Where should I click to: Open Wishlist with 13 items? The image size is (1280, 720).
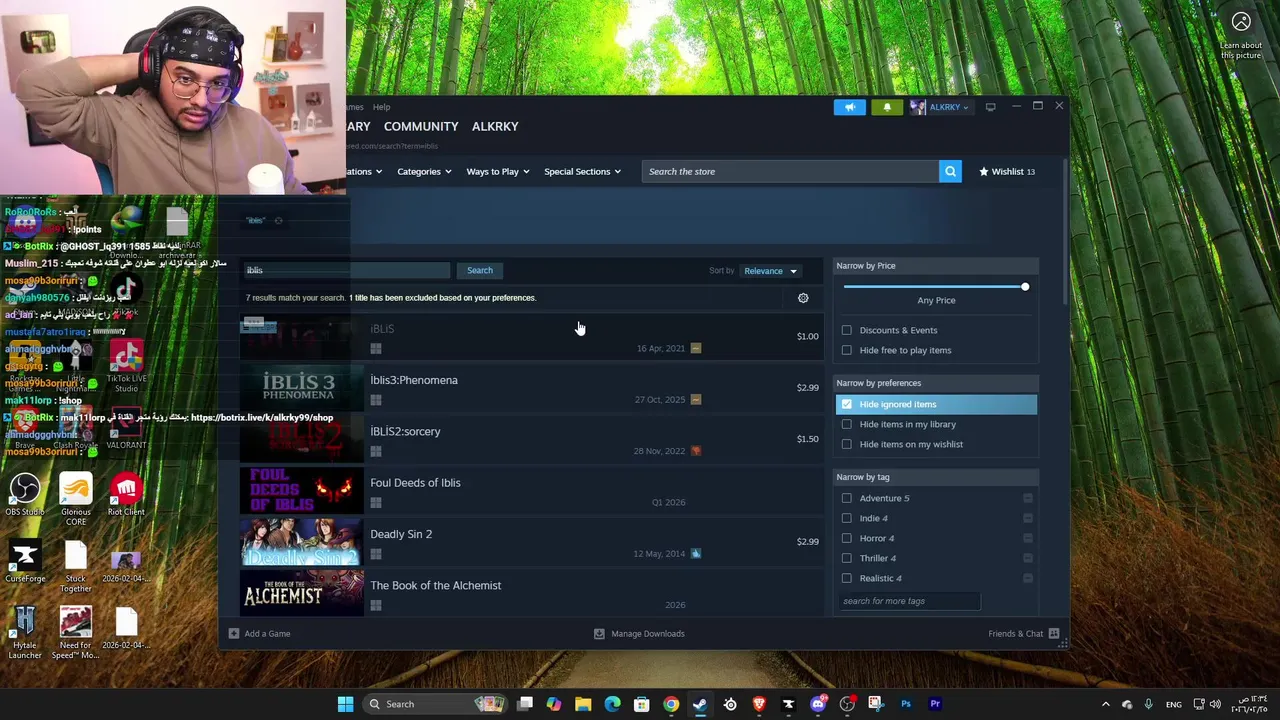1007,171
